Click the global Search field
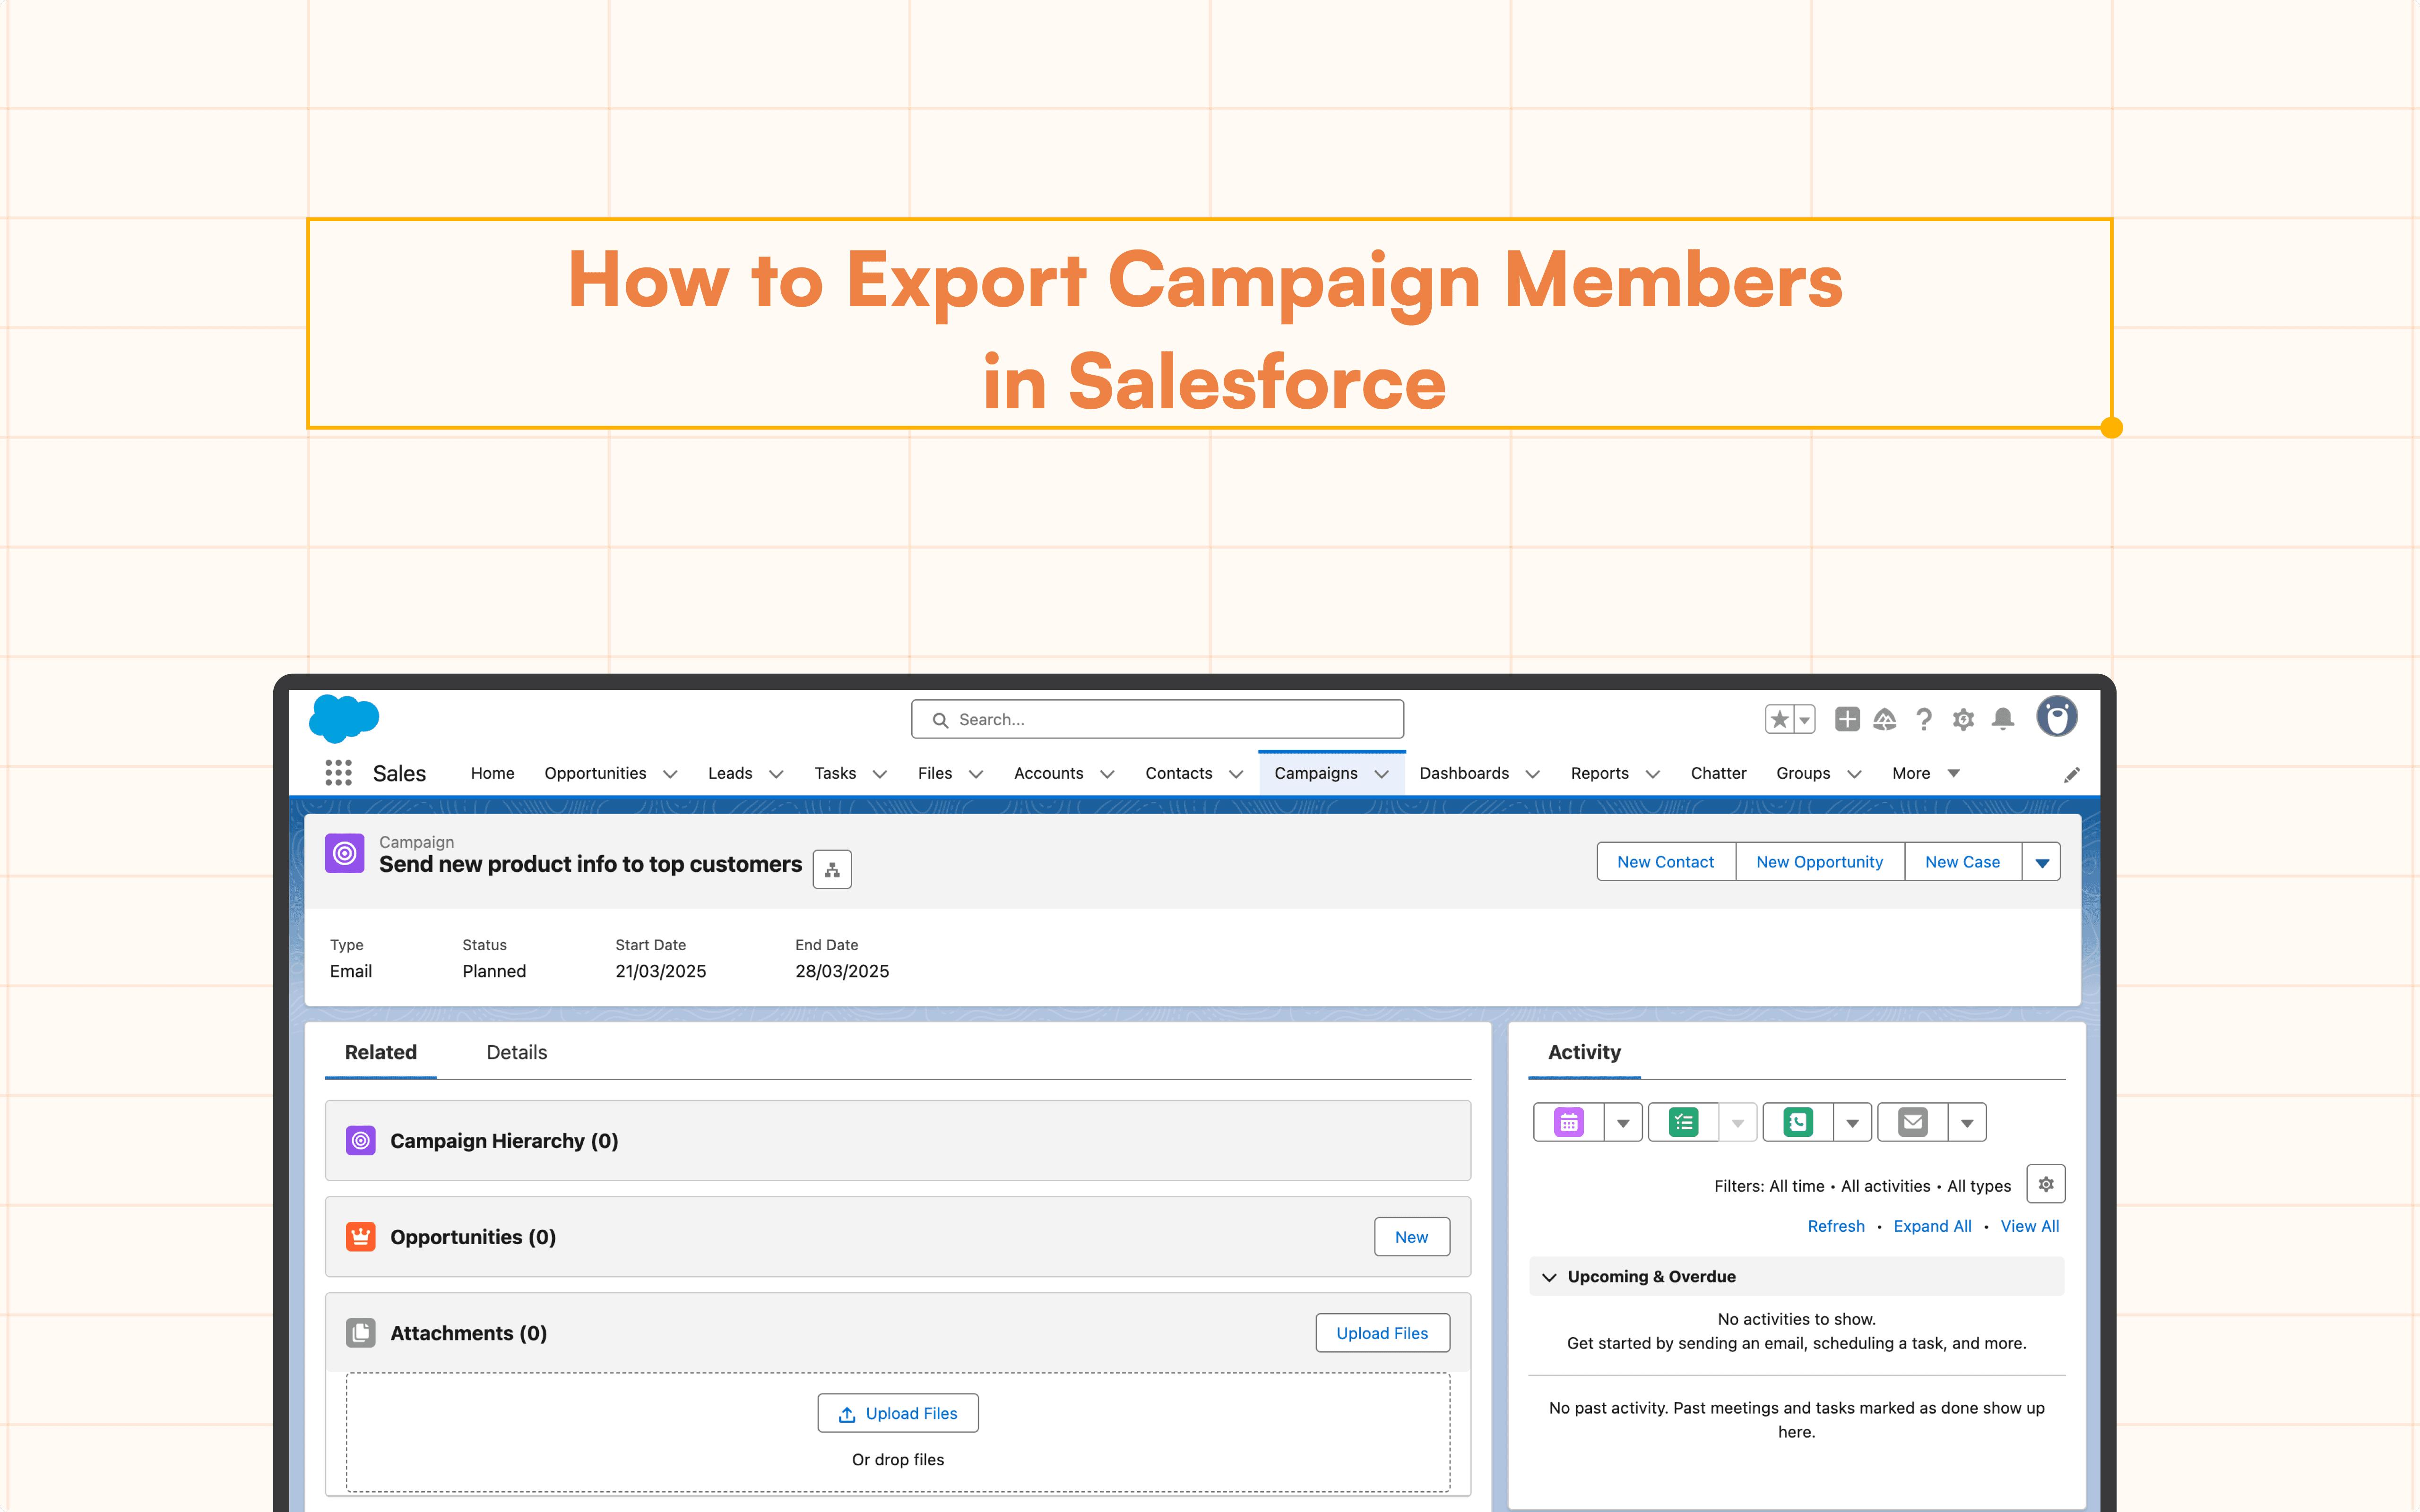Image resolution: width=2420 pixels, height=1512 pixels. 1157,719
